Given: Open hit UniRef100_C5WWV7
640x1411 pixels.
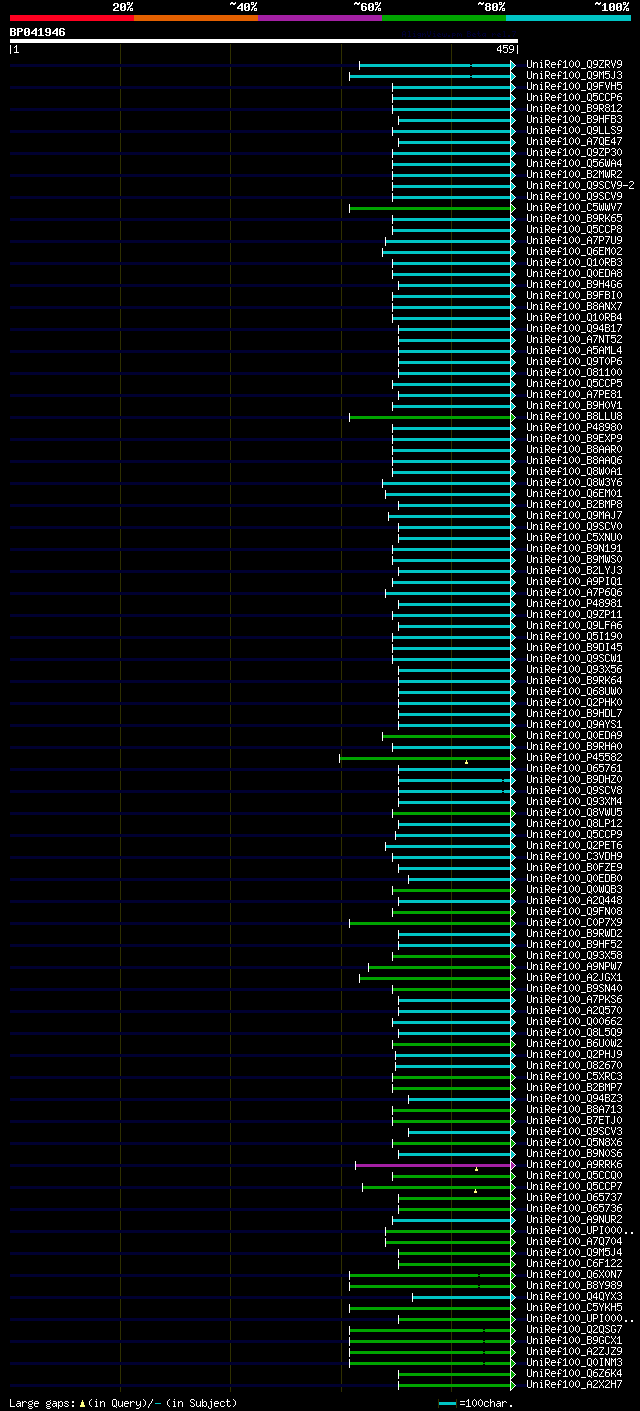Looking at the screenshot, I should point(574,207).
